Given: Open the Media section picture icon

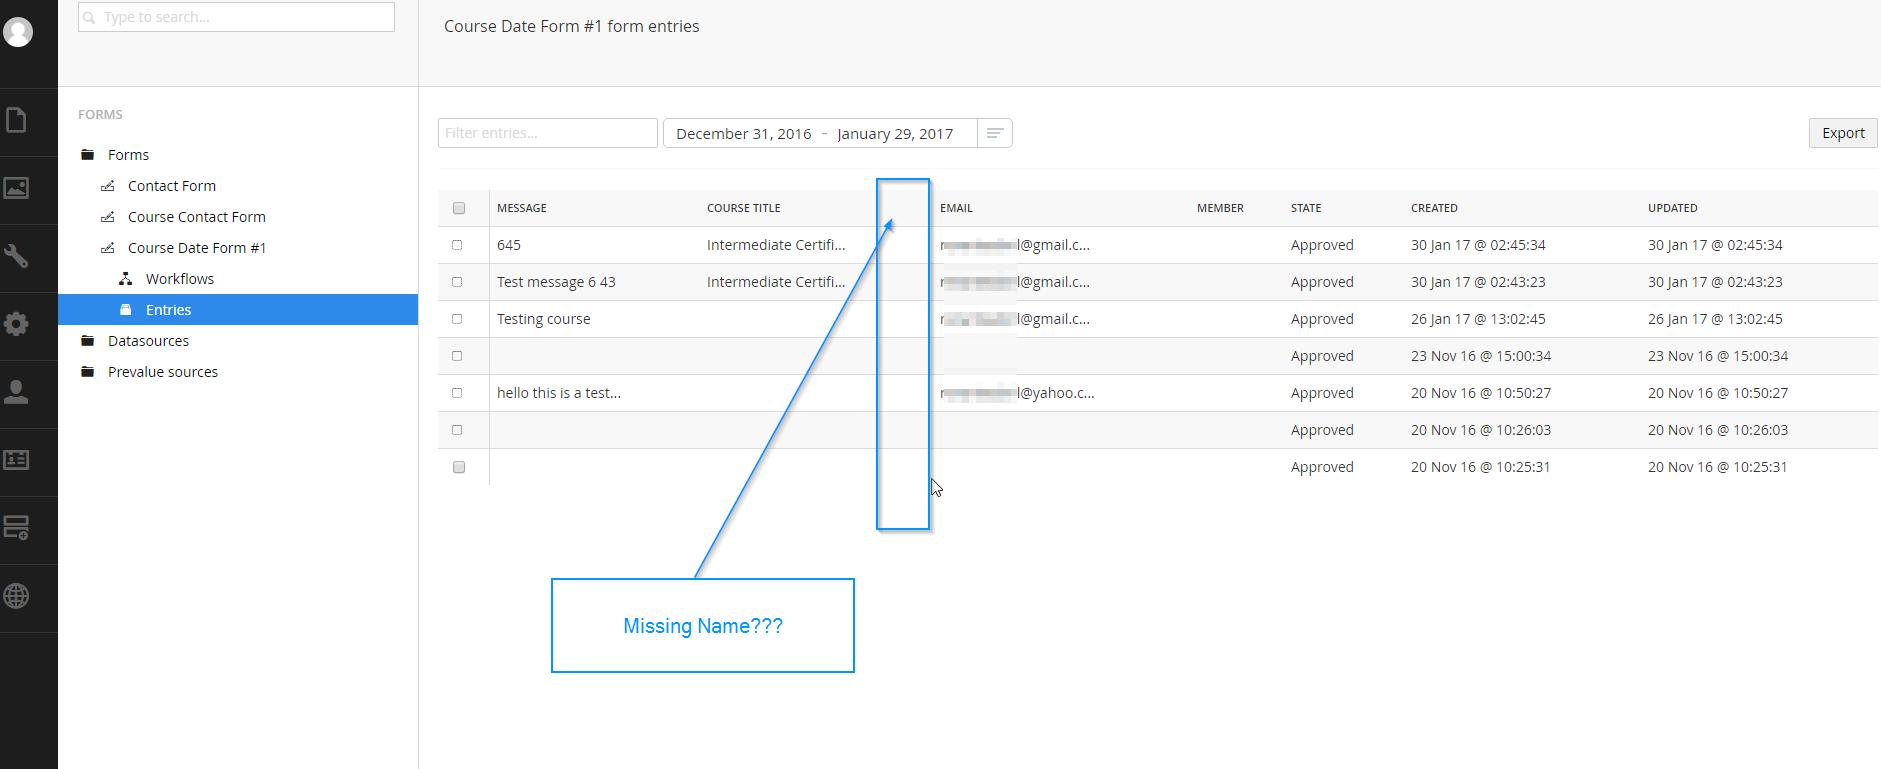Looking at the screenshot, I should click(x=16, y=188).
